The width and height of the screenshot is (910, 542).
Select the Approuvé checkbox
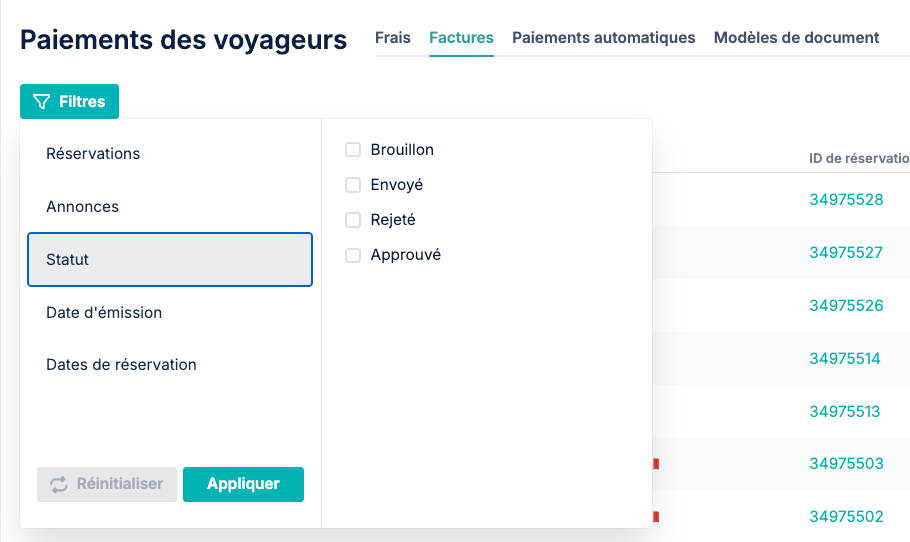(x=353, y=255)
